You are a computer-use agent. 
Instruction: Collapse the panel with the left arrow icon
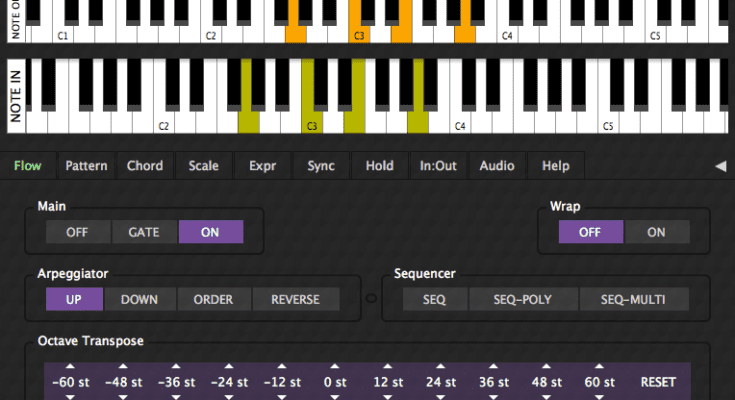click(720, 166)
